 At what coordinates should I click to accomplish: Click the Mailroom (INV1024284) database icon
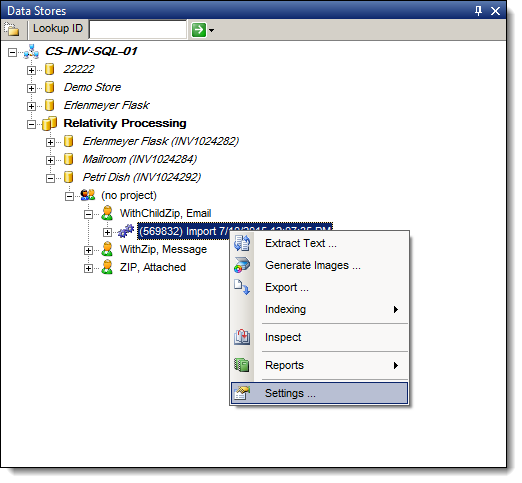click(69, 159)
